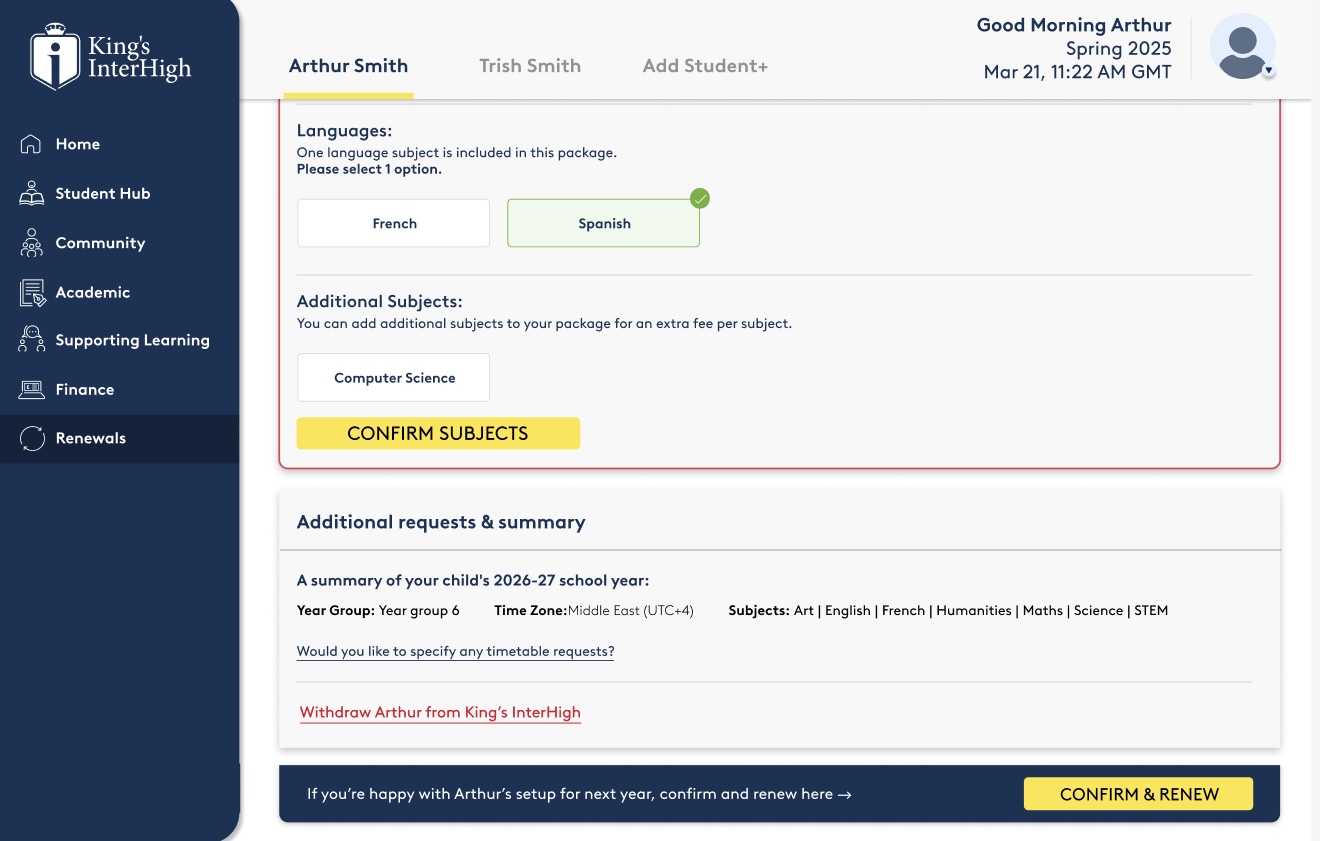Click the Supporting Learning icon

click(x=31, y=340)
